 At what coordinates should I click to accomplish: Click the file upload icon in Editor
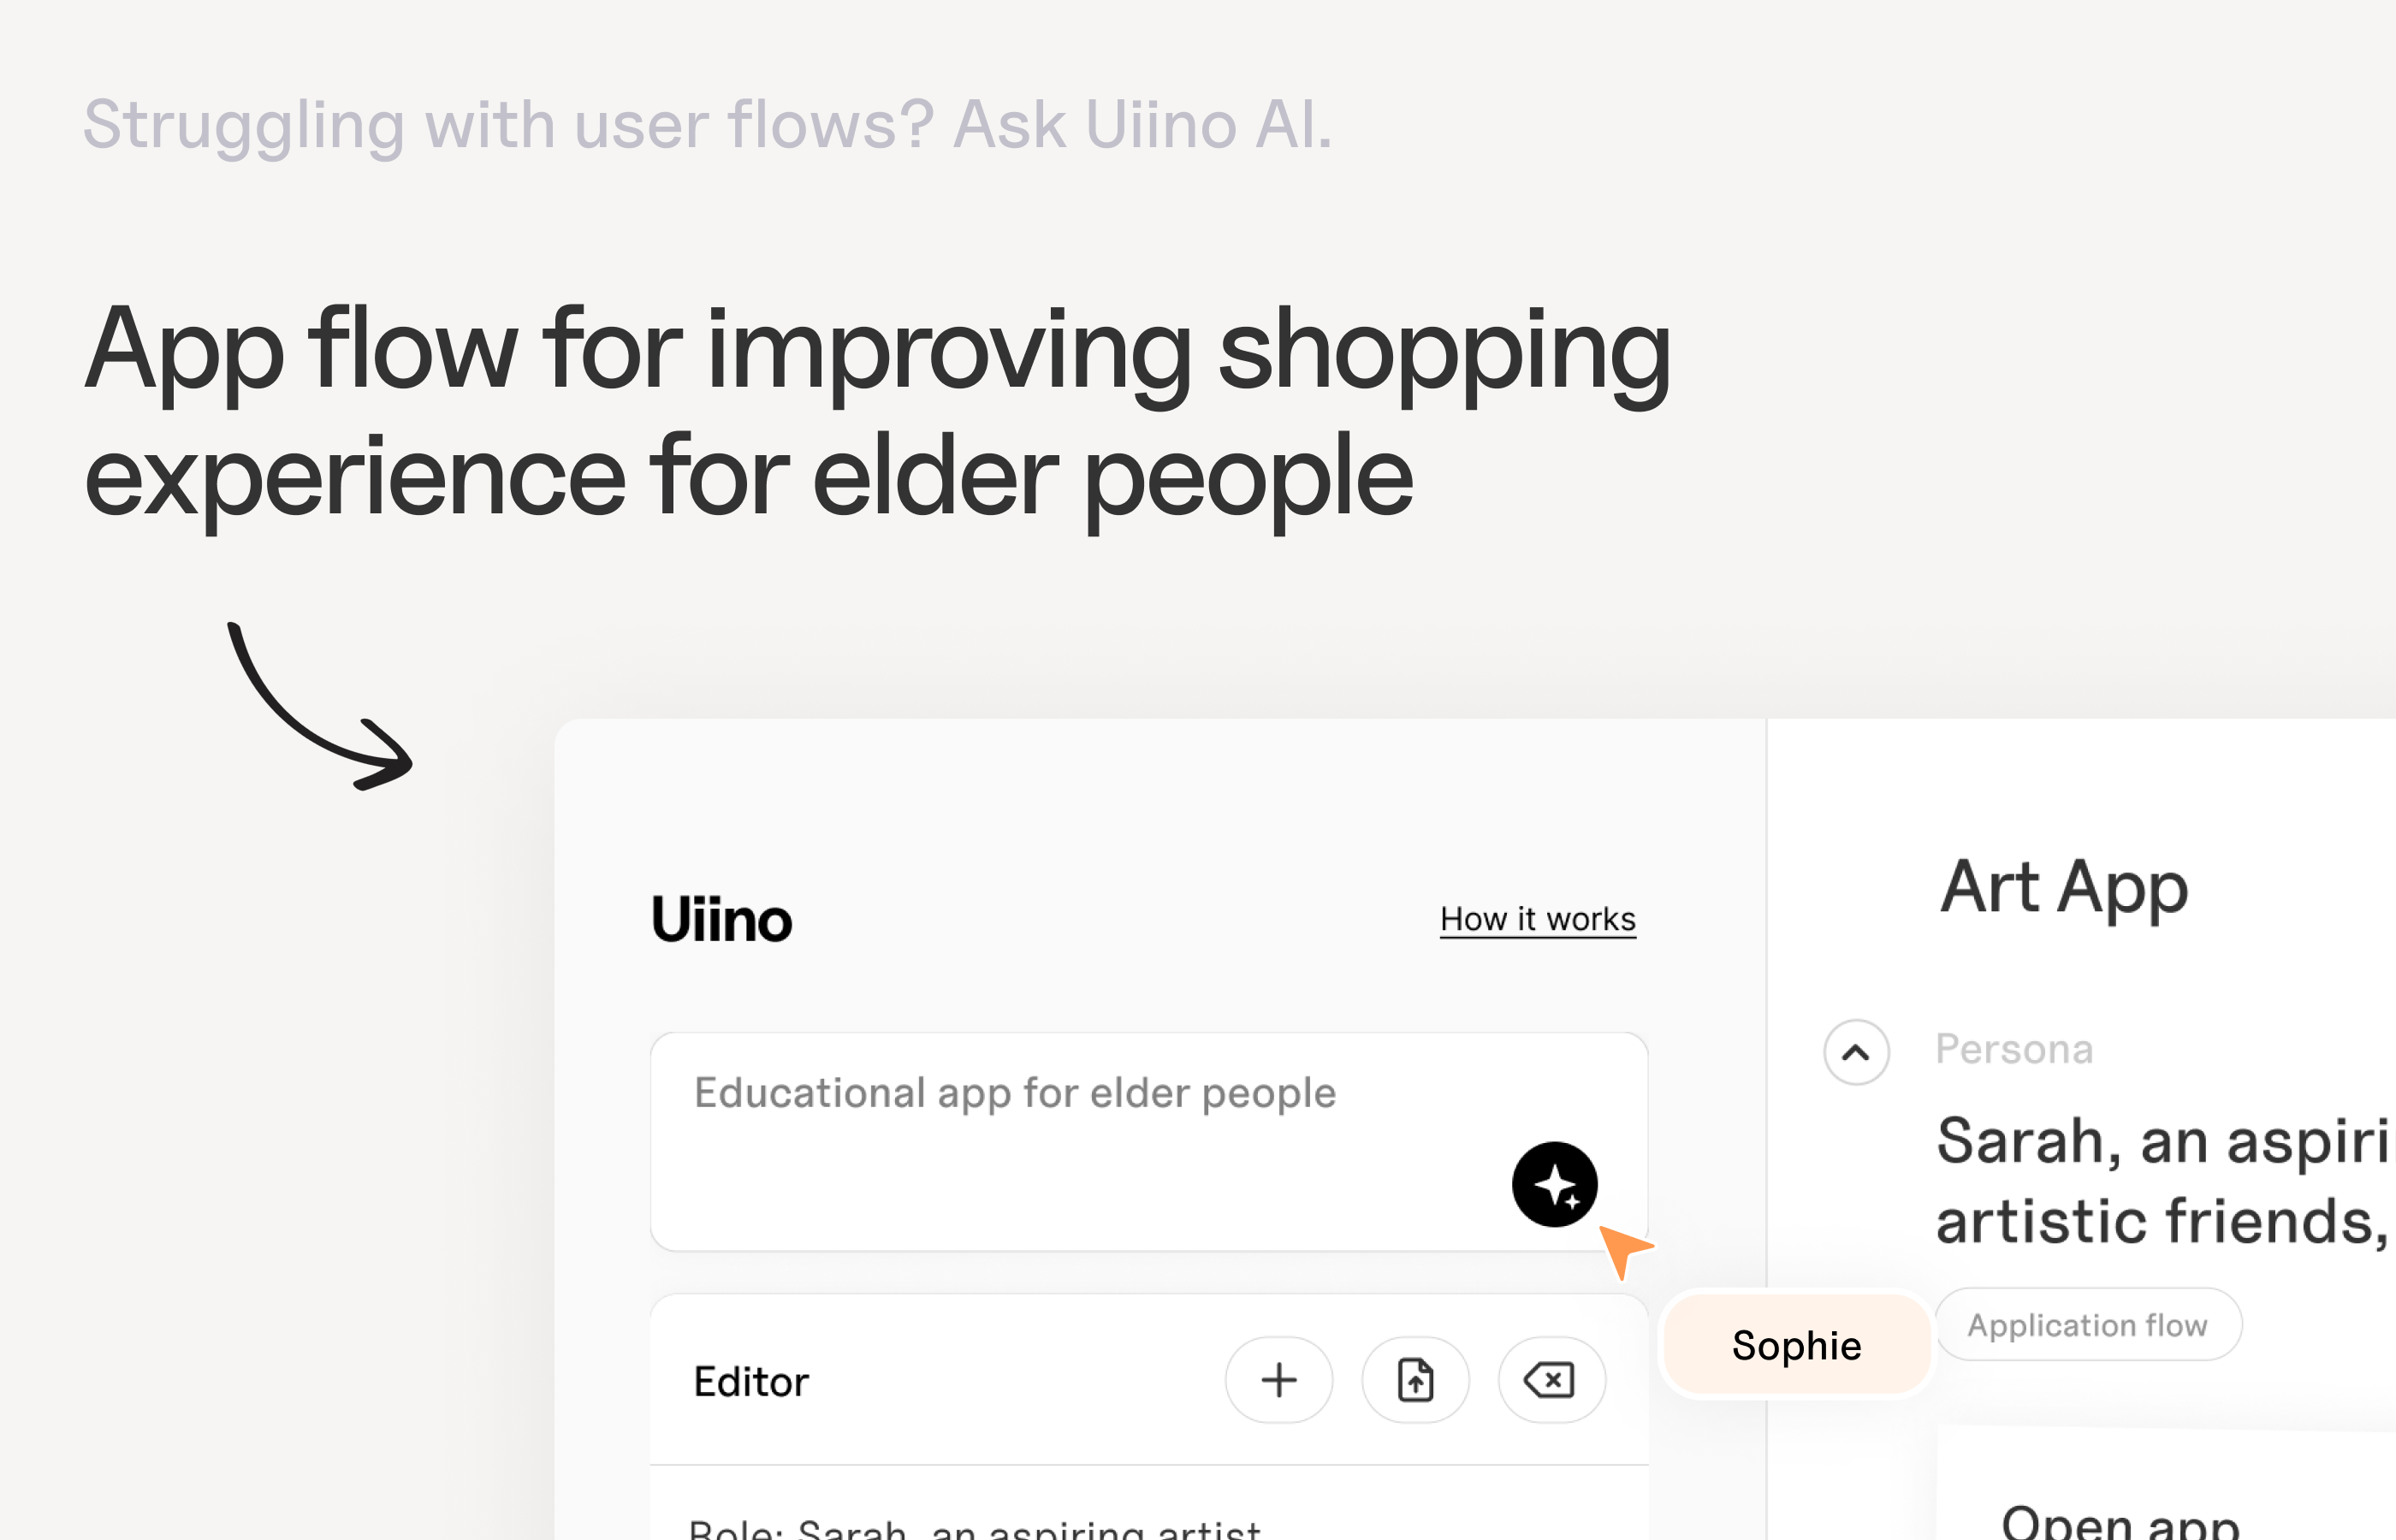tap(1415, 1380)
